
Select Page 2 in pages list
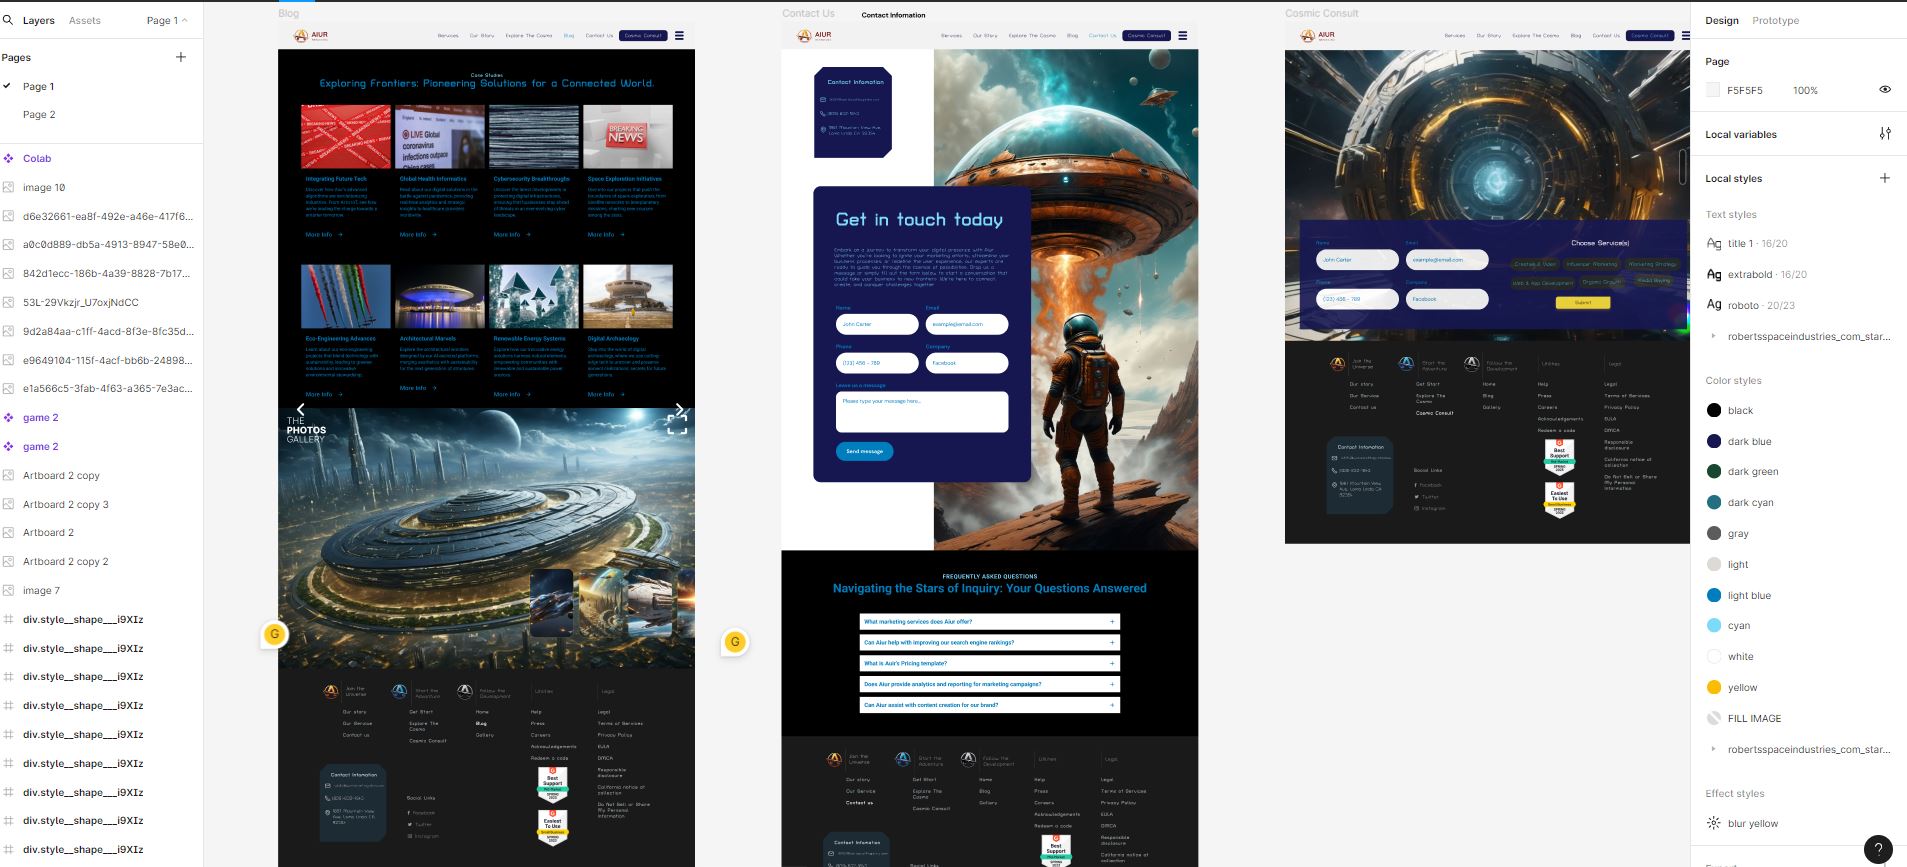point(39,115)
